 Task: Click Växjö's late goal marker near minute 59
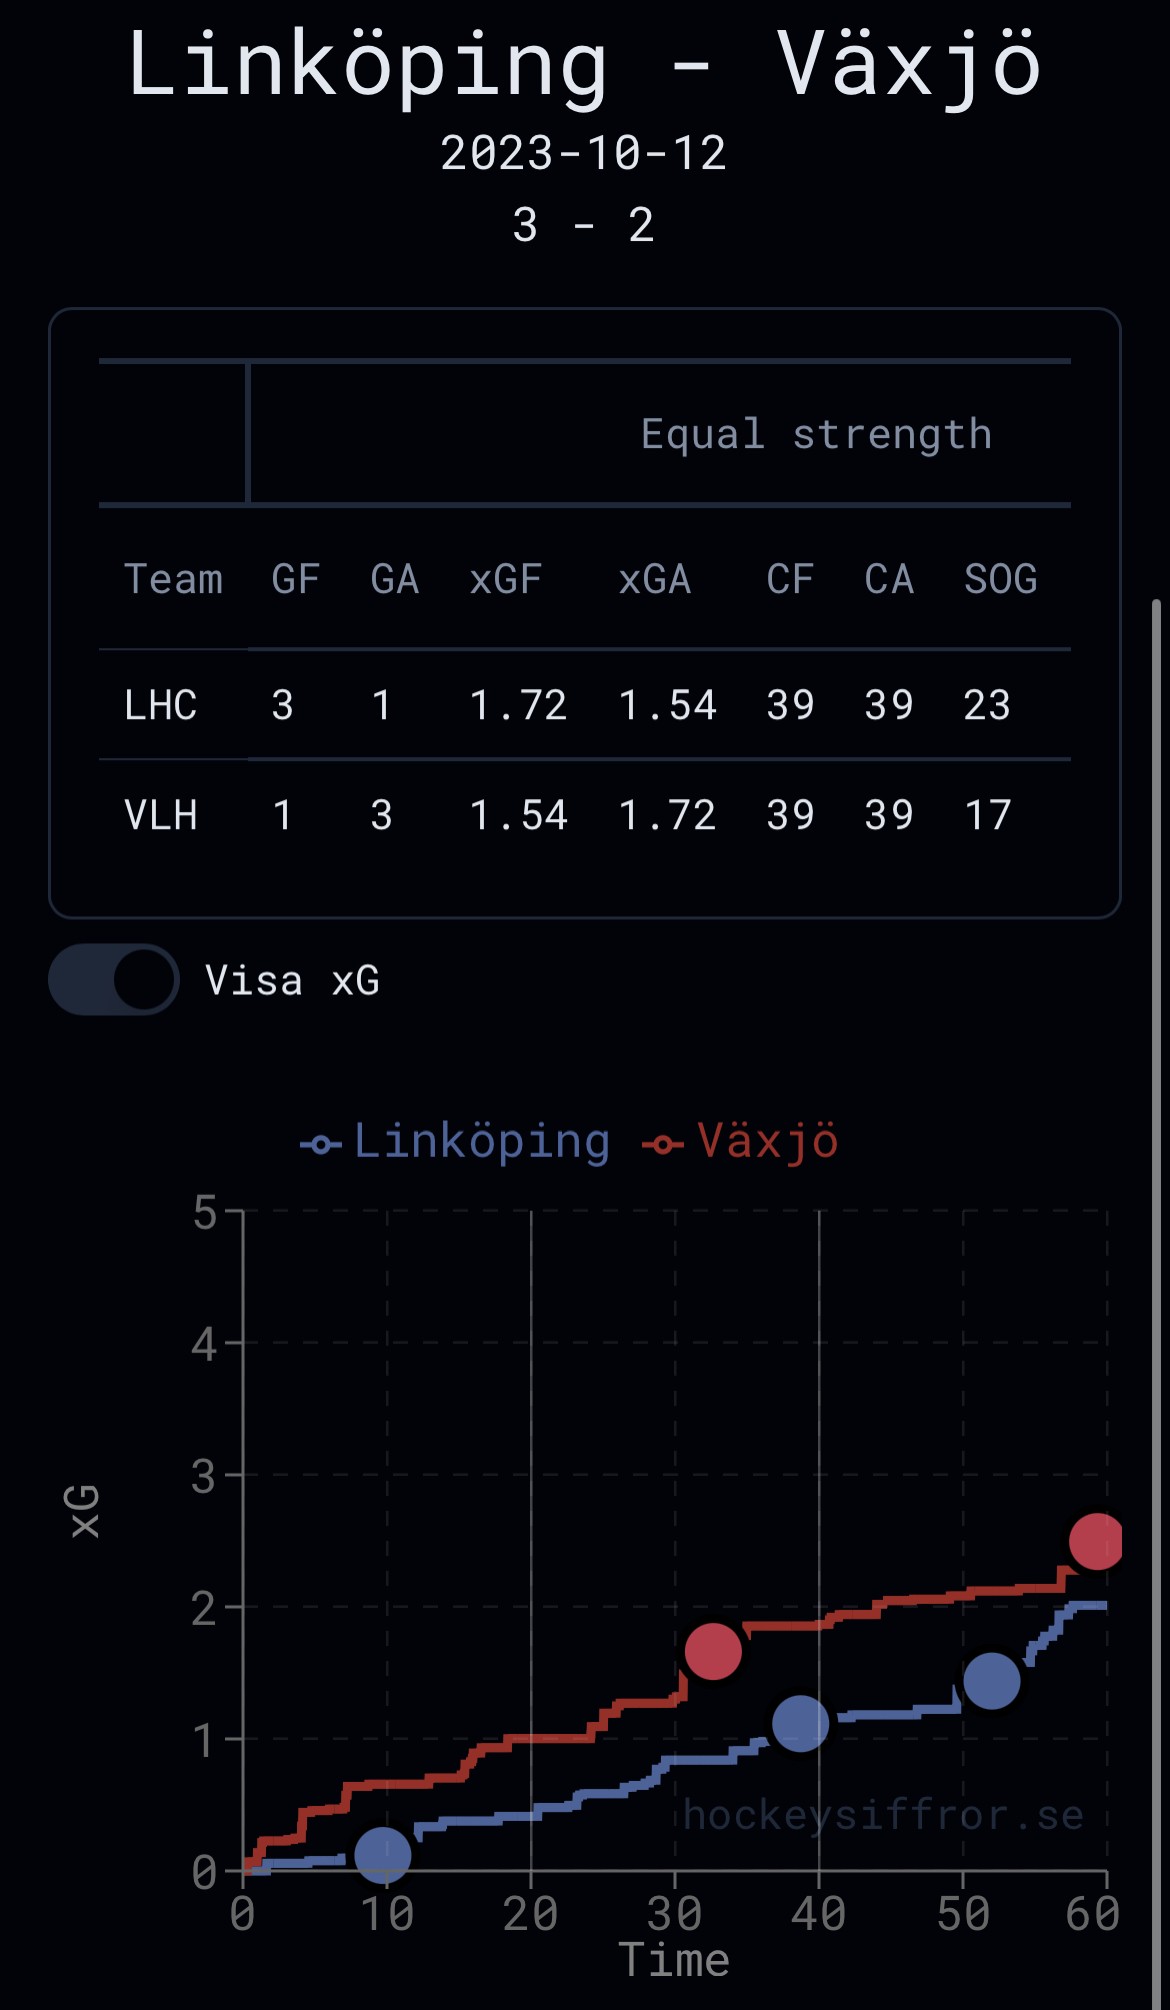[x=1096, y=1541]
